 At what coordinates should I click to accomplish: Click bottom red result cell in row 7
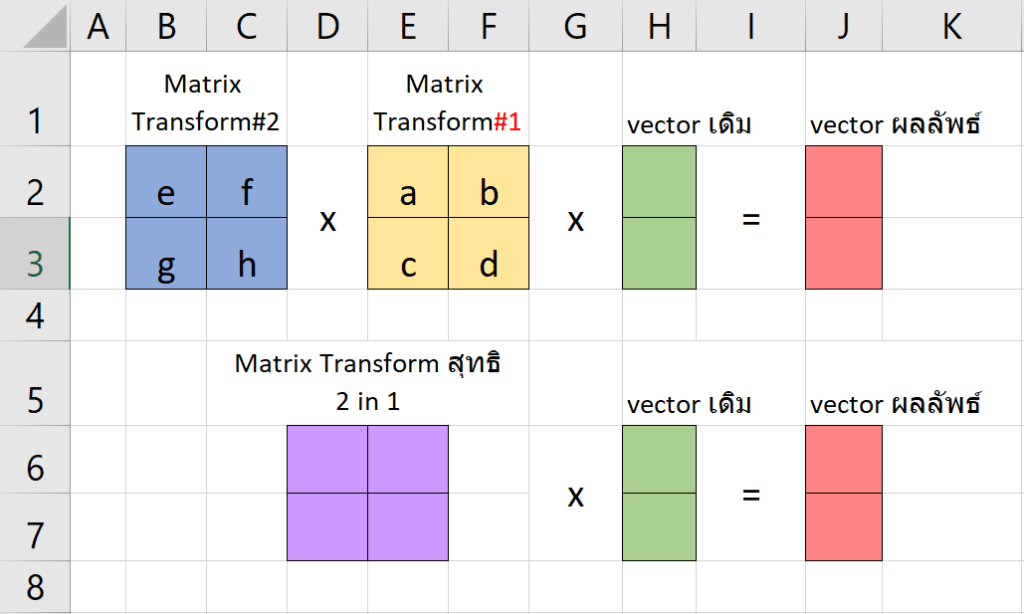(844, 527)
